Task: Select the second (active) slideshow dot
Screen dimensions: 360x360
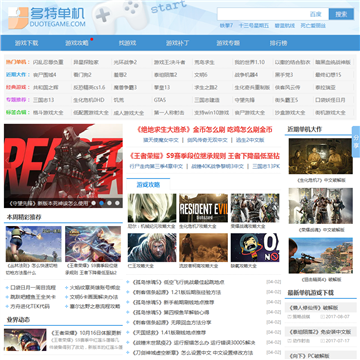Action: coord(102,203)
